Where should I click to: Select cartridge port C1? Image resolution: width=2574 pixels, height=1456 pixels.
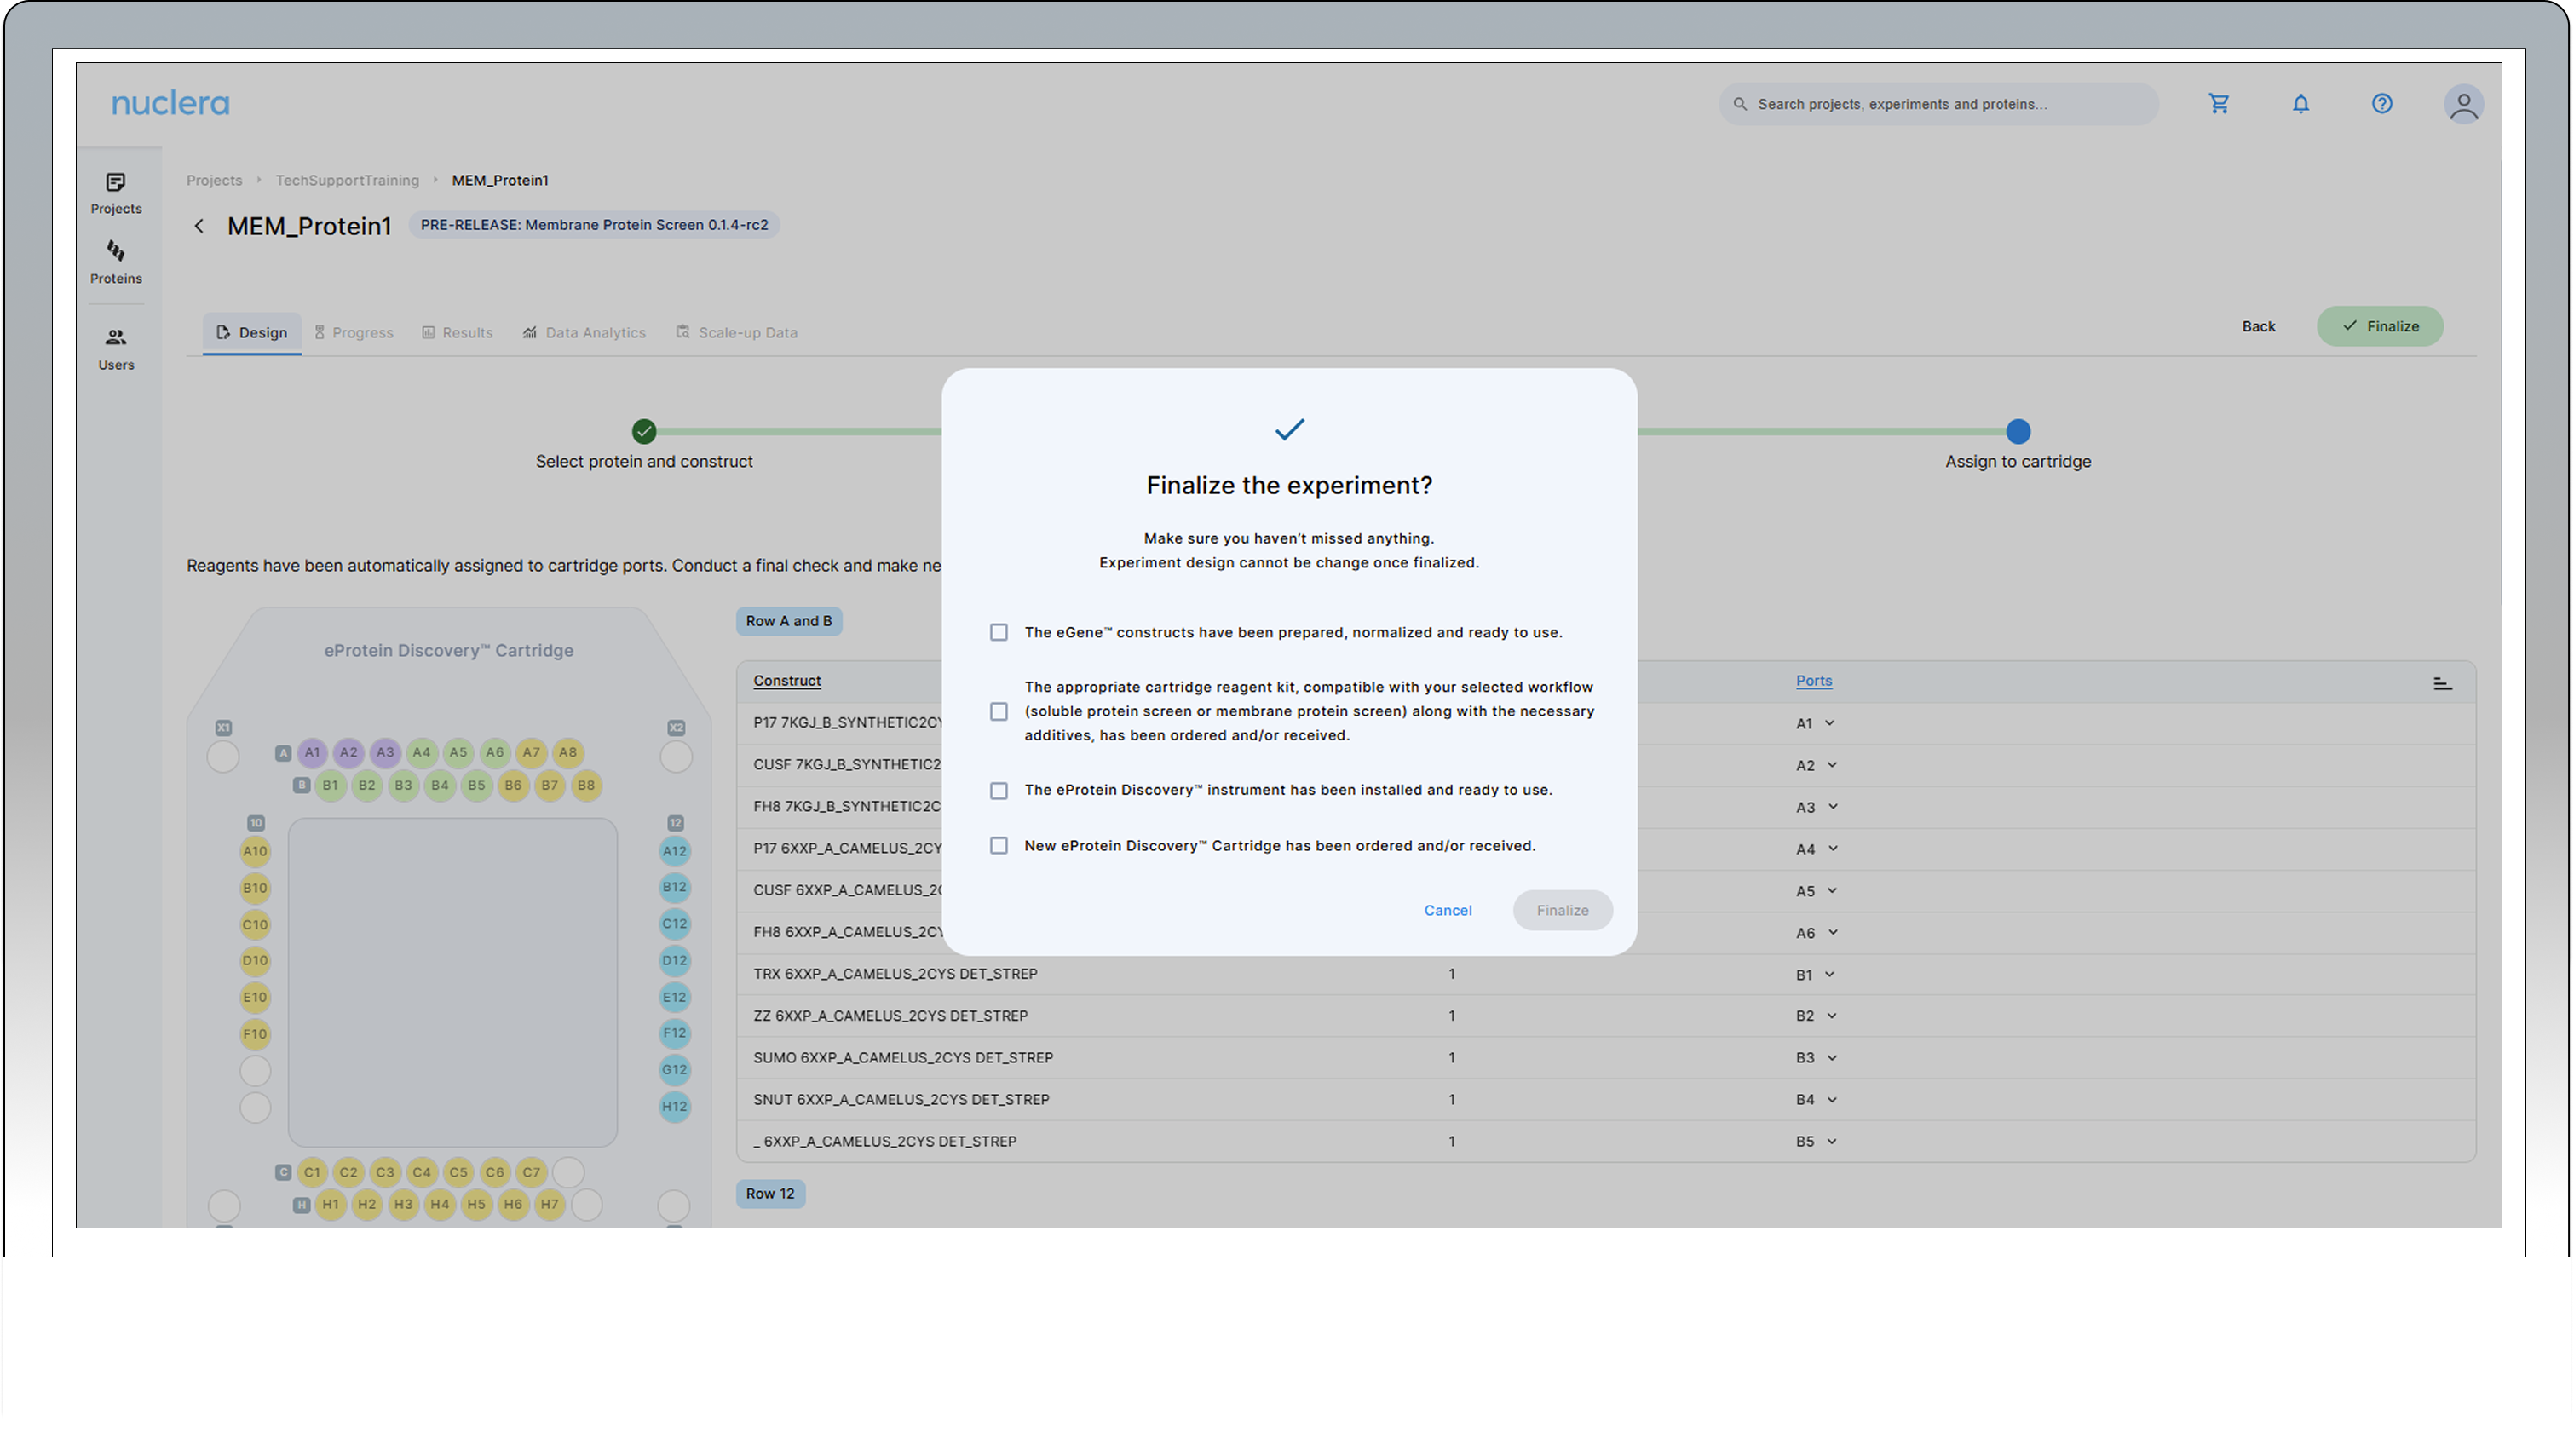coord(312,1172)
